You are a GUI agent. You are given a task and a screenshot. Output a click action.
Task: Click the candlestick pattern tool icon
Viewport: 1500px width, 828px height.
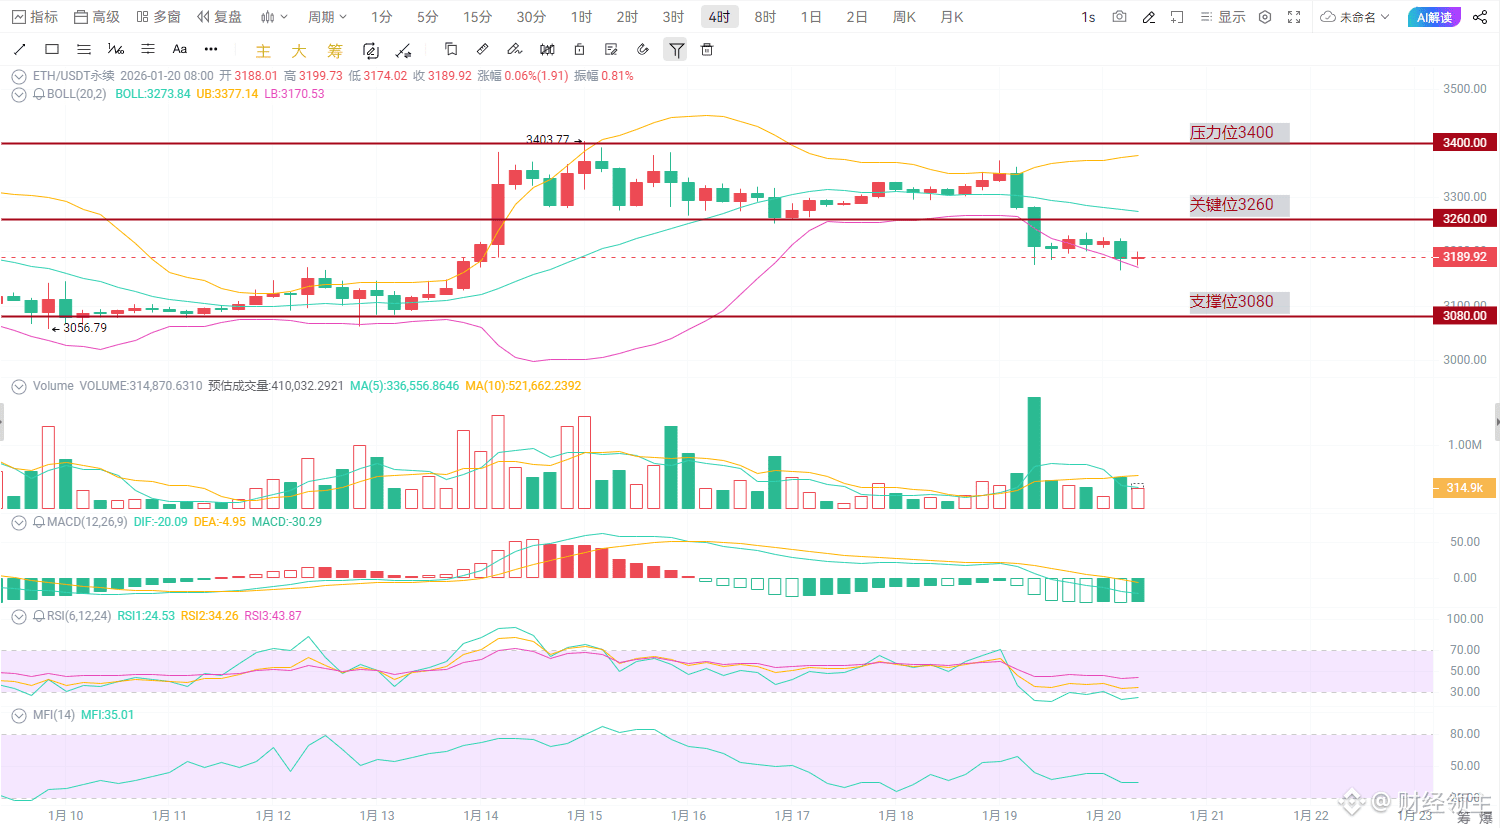tap(547, 49)
